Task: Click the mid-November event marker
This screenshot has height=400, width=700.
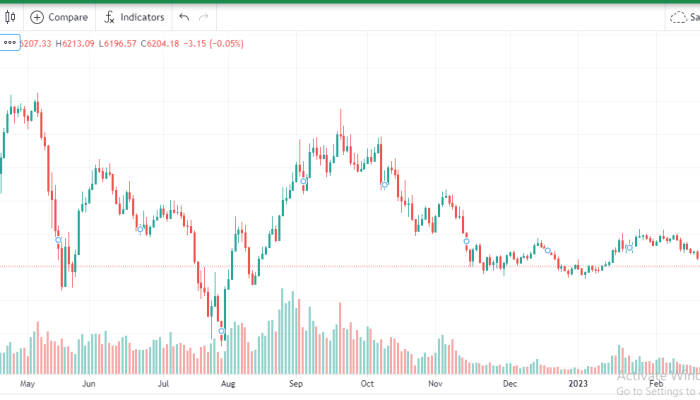Action: pos(466,242)
